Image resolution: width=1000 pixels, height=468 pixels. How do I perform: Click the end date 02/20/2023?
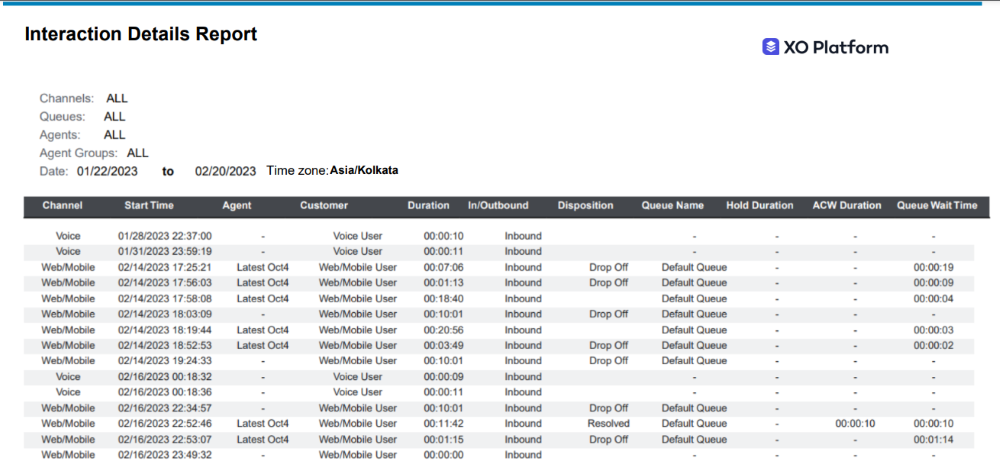[226, 171]
